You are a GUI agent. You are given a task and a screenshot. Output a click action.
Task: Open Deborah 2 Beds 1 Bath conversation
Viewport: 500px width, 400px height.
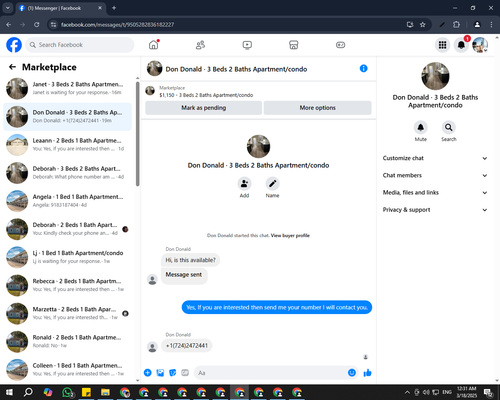(x=67, y=229)
